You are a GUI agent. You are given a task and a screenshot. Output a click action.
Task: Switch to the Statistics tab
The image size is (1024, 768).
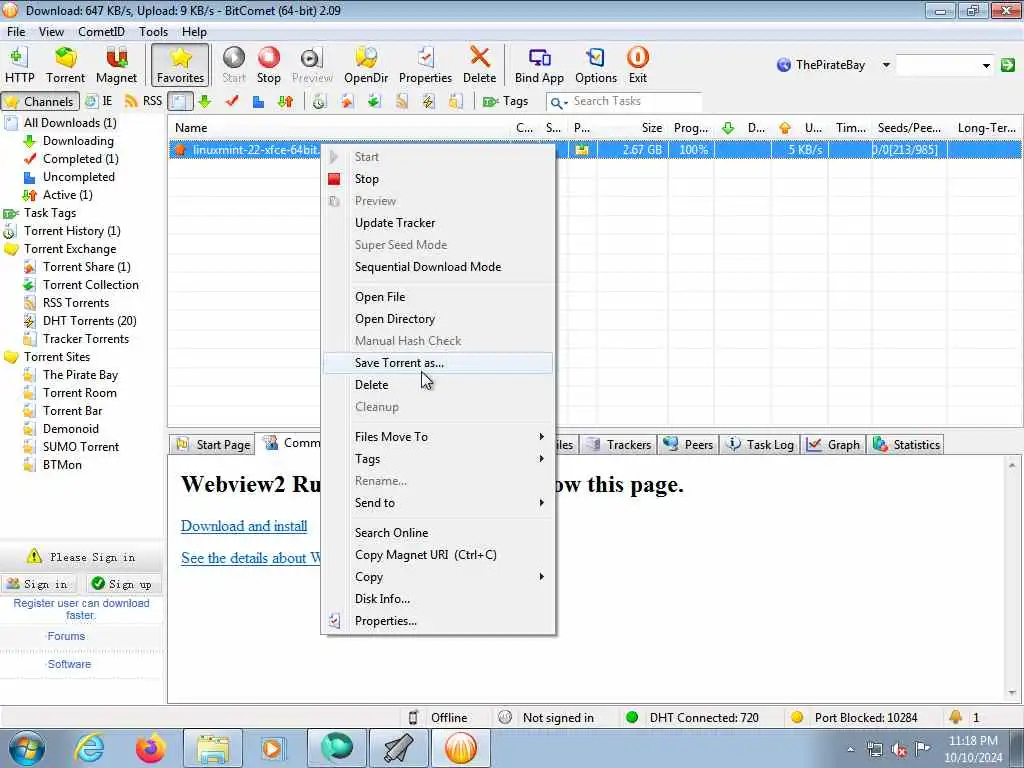pyautogui.click(x=906, y=445)
